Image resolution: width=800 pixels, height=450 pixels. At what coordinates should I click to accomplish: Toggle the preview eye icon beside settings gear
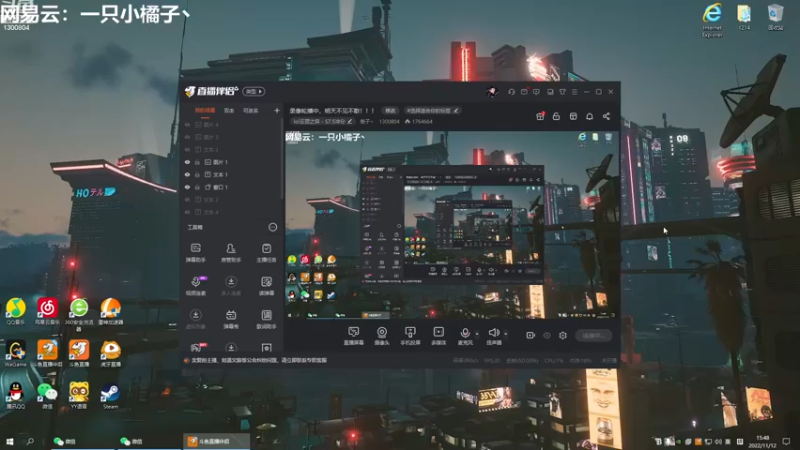[x=546, y=335]
